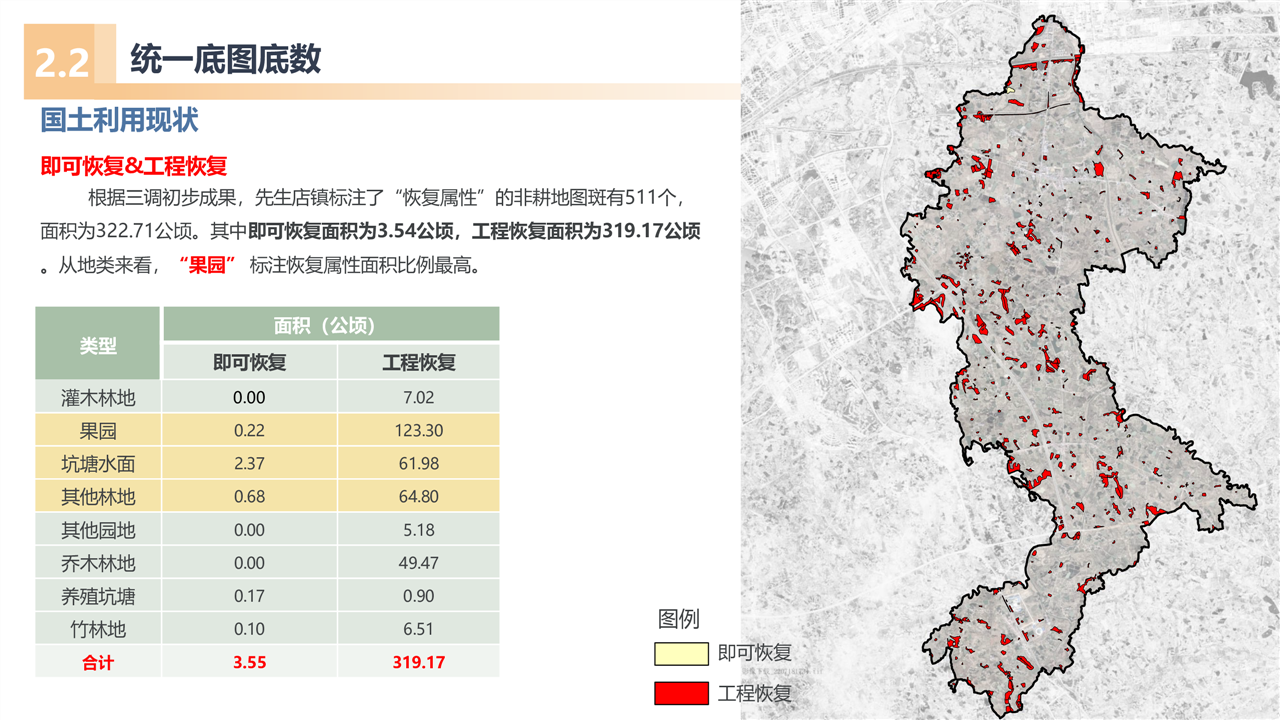The width and height of the screenshot is (1280, 720).
Task: Click the red 即可恢复&工程恢复 subheading
Action: pos(134,166)
